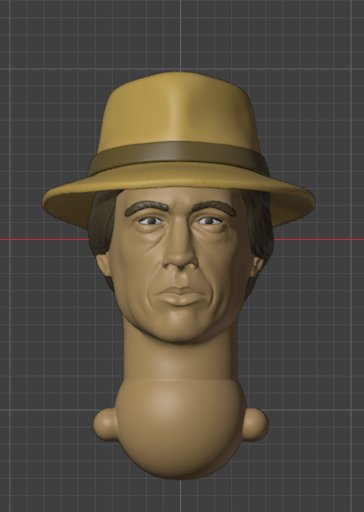Viewport: 364px width, 512px height.
Task: Select the hat's wide brim
Action: click(178, 197)
